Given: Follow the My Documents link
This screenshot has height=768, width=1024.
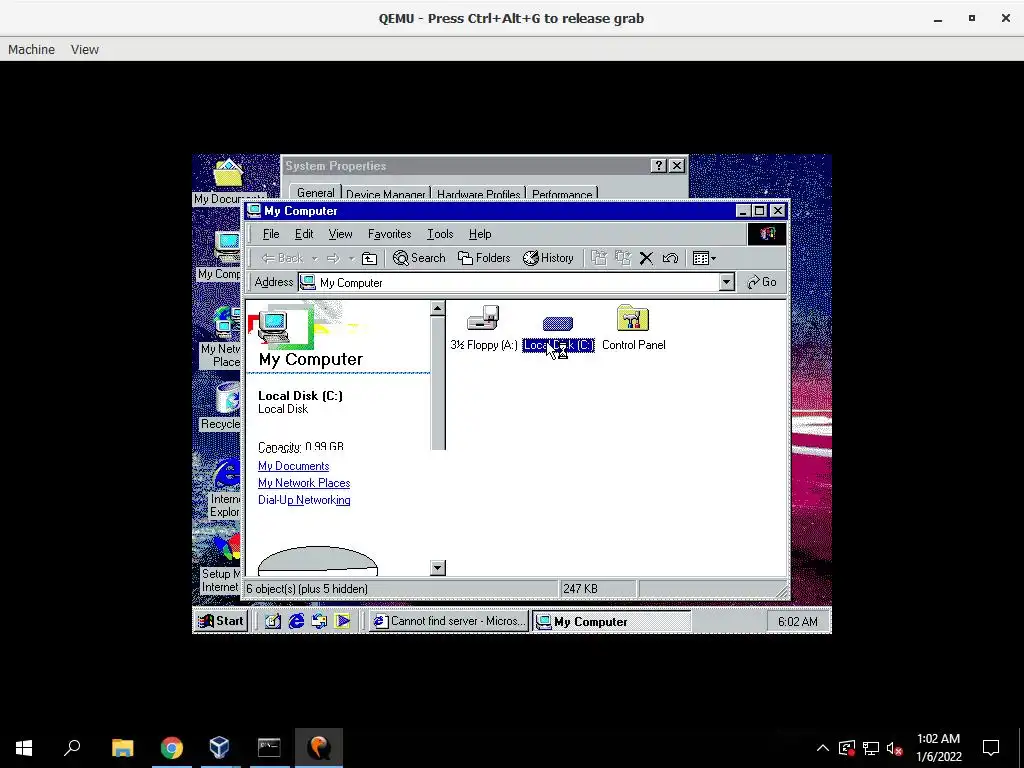Looking at the screenshot, I should (293, 466).
